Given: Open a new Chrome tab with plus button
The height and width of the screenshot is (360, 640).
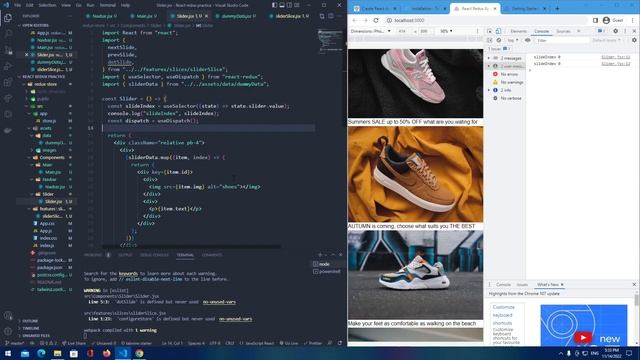Looking at the screenshot, I should click(557, 8).
